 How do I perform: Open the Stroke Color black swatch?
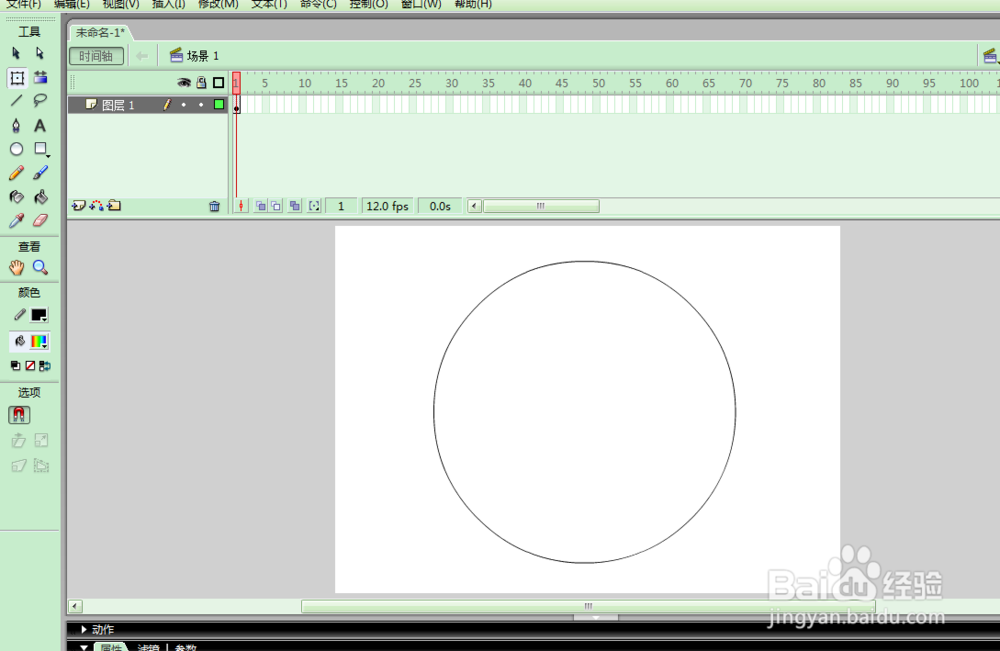point(39,315)
